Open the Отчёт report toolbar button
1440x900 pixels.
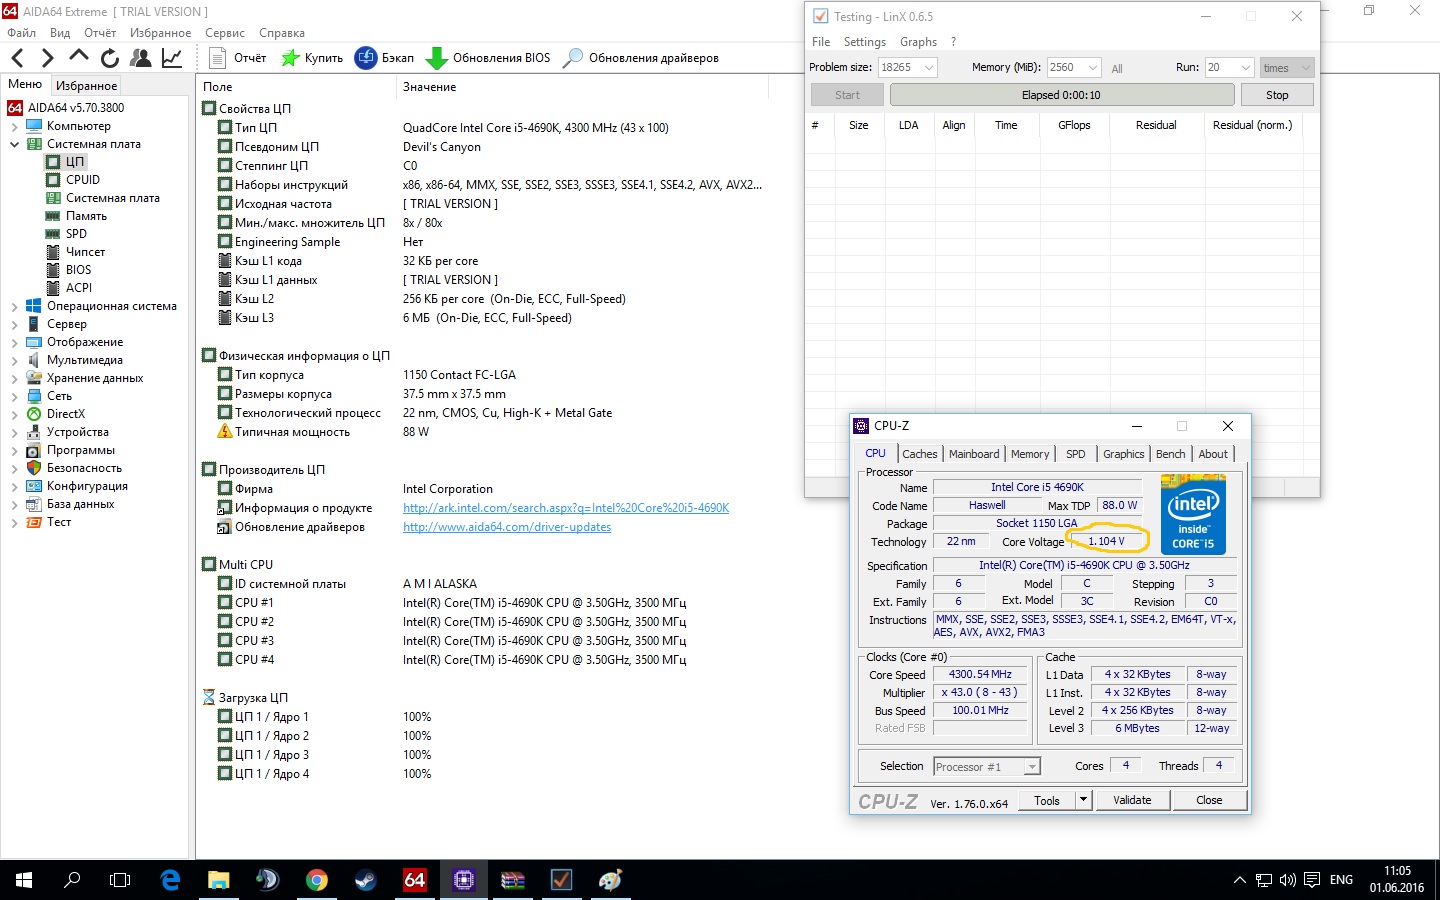(238, 58)
